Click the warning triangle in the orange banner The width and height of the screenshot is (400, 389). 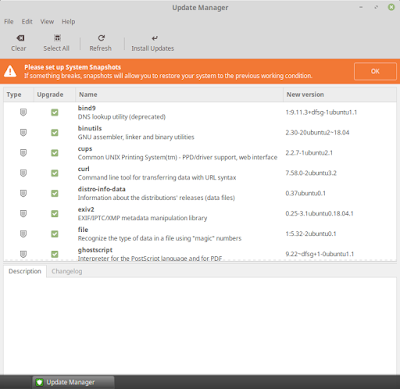pos(10,71)
